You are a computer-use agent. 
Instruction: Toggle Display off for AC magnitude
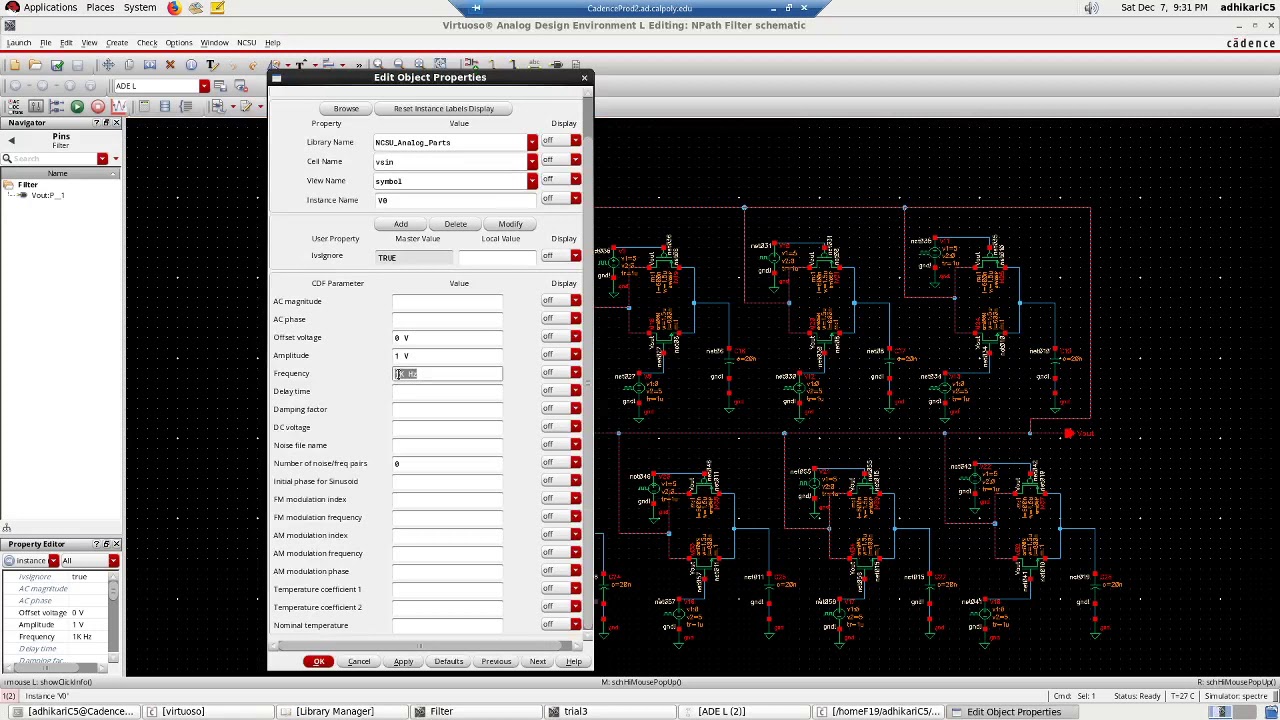pyautogui.click(x=561, y=301)
